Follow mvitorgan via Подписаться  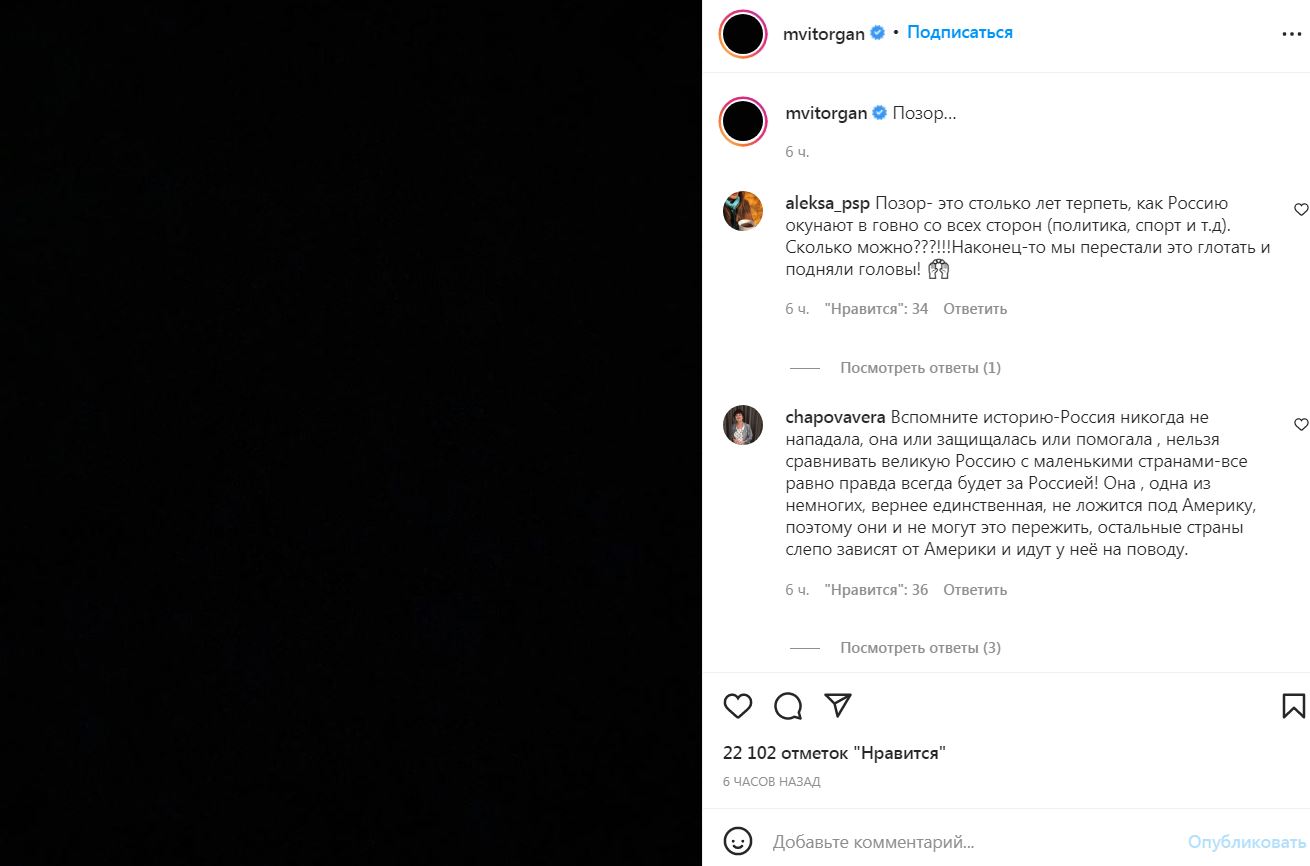pyautogui.click(x=960, y=32)
